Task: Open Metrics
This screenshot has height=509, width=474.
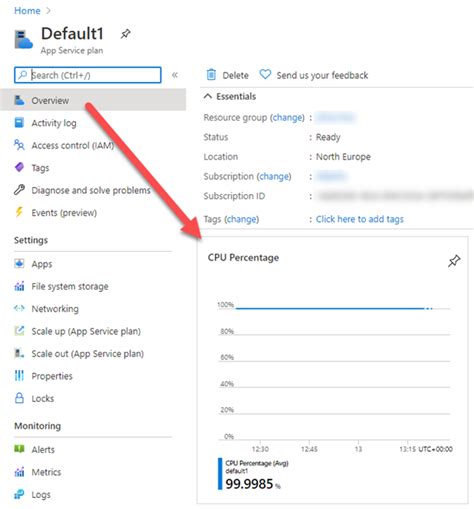Action: tap(46, 472)
